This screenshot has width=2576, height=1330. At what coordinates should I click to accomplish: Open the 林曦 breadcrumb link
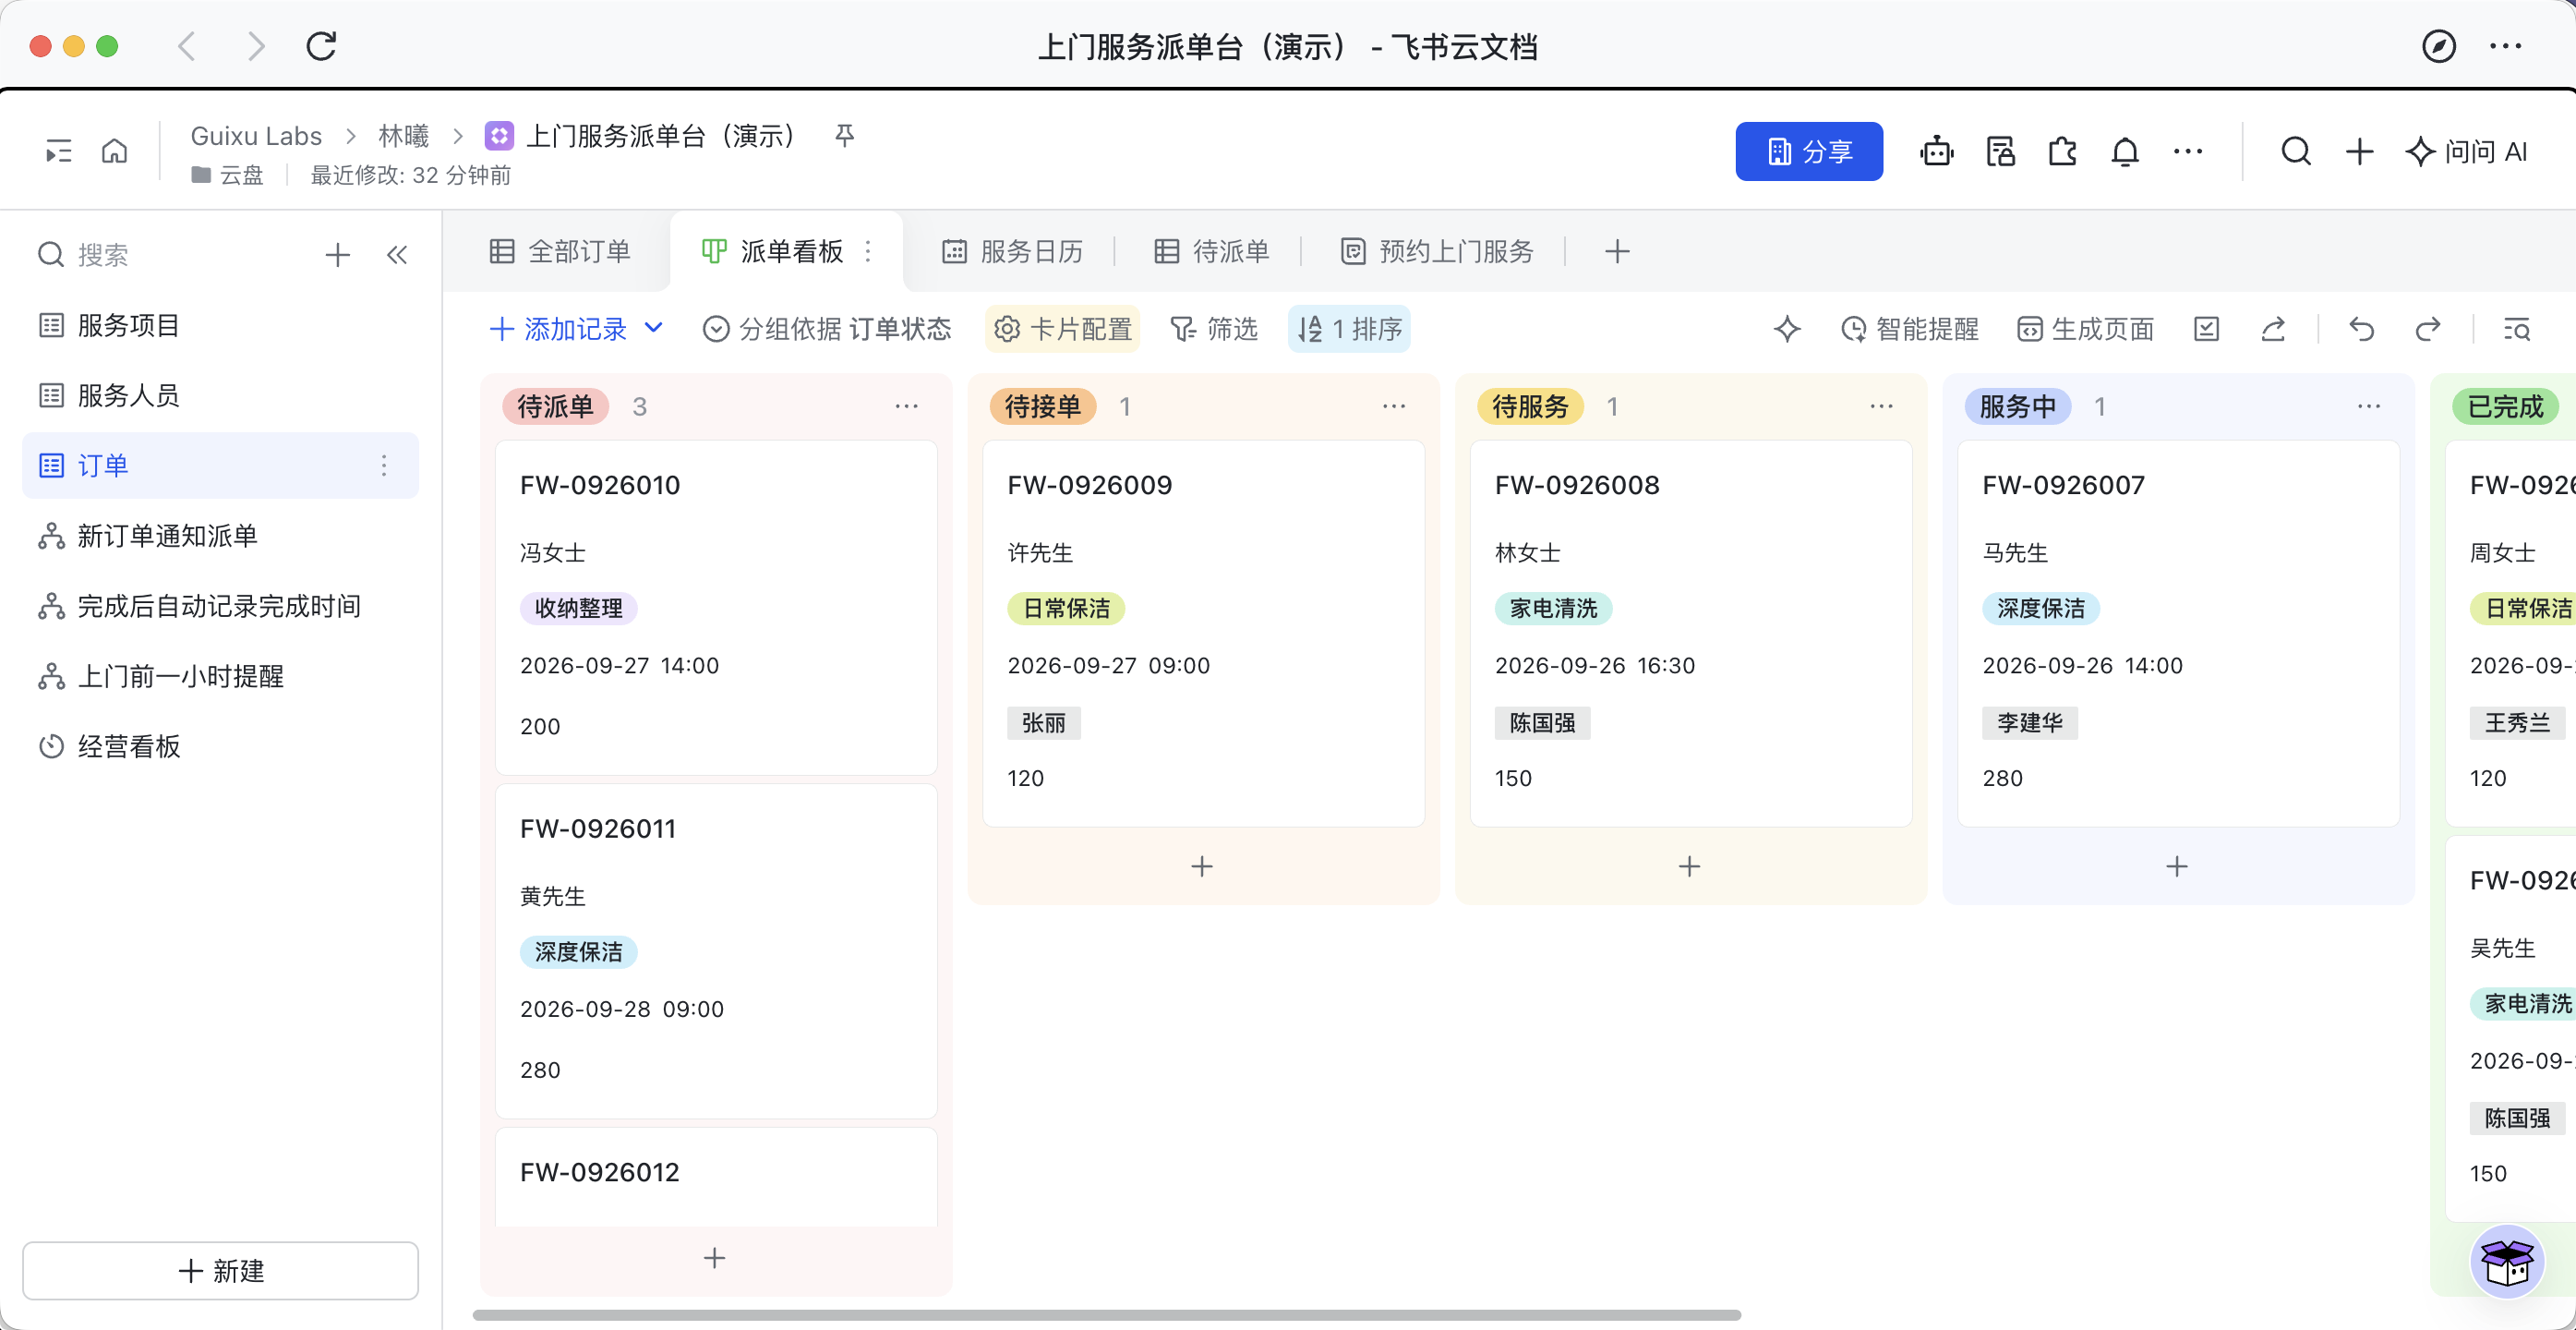point(403,135)
